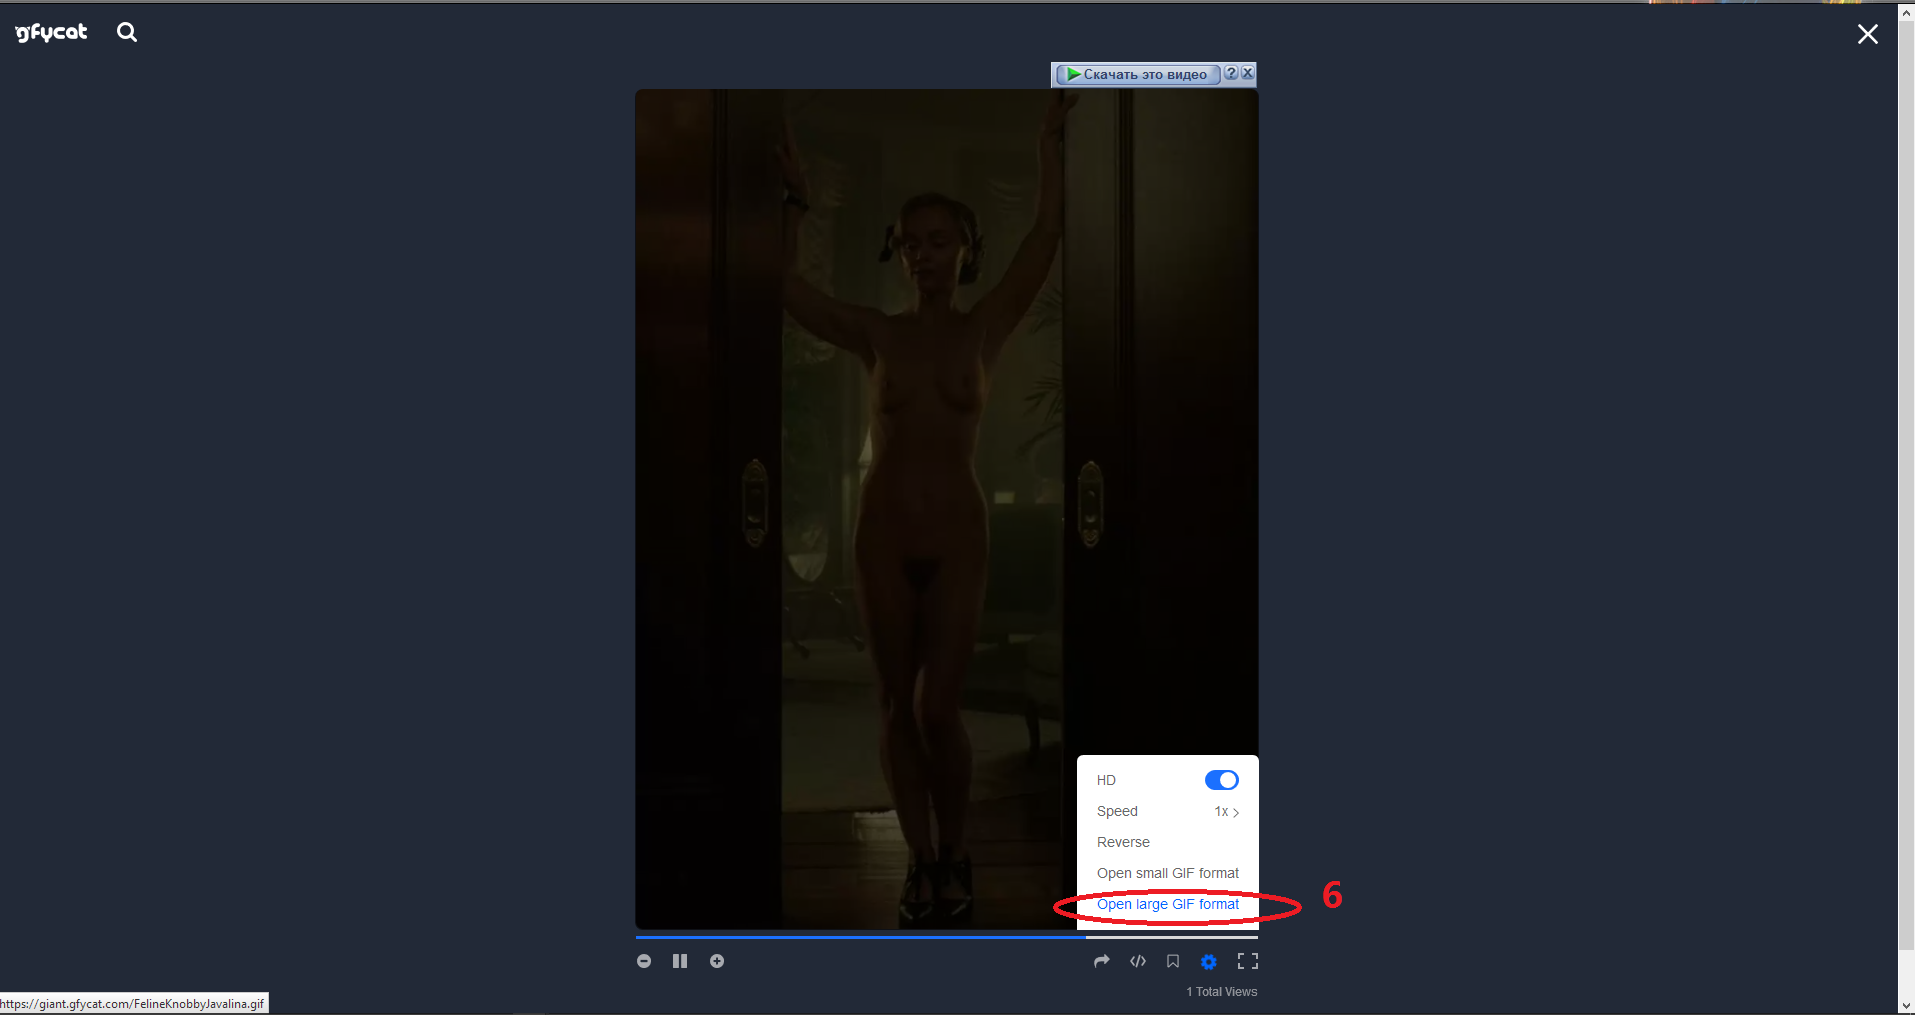Open the embed code icon
This screenshot has height=1015, width=1915.
(x=1138, y=961)
